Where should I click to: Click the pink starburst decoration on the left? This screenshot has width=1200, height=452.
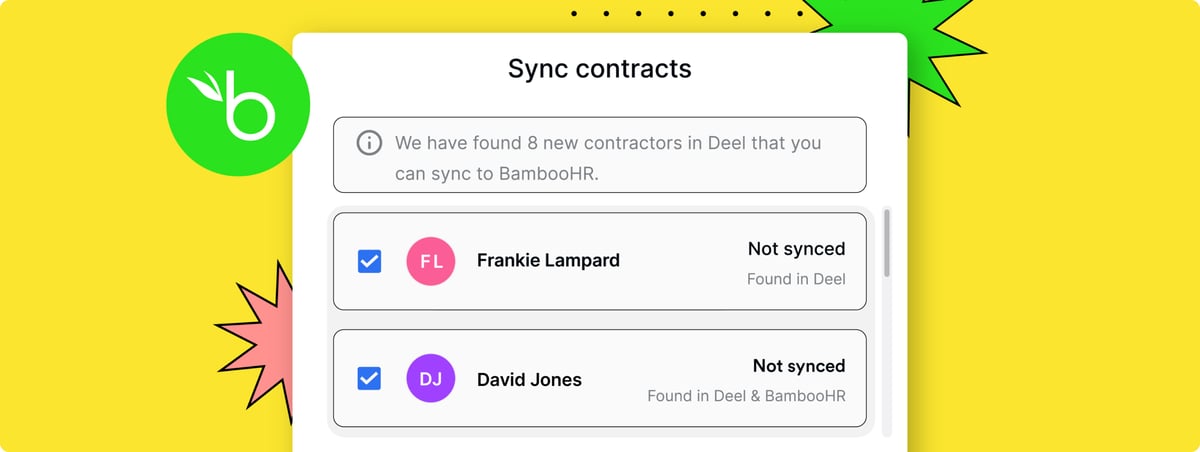pyautogui.click(x=255, y=335)
